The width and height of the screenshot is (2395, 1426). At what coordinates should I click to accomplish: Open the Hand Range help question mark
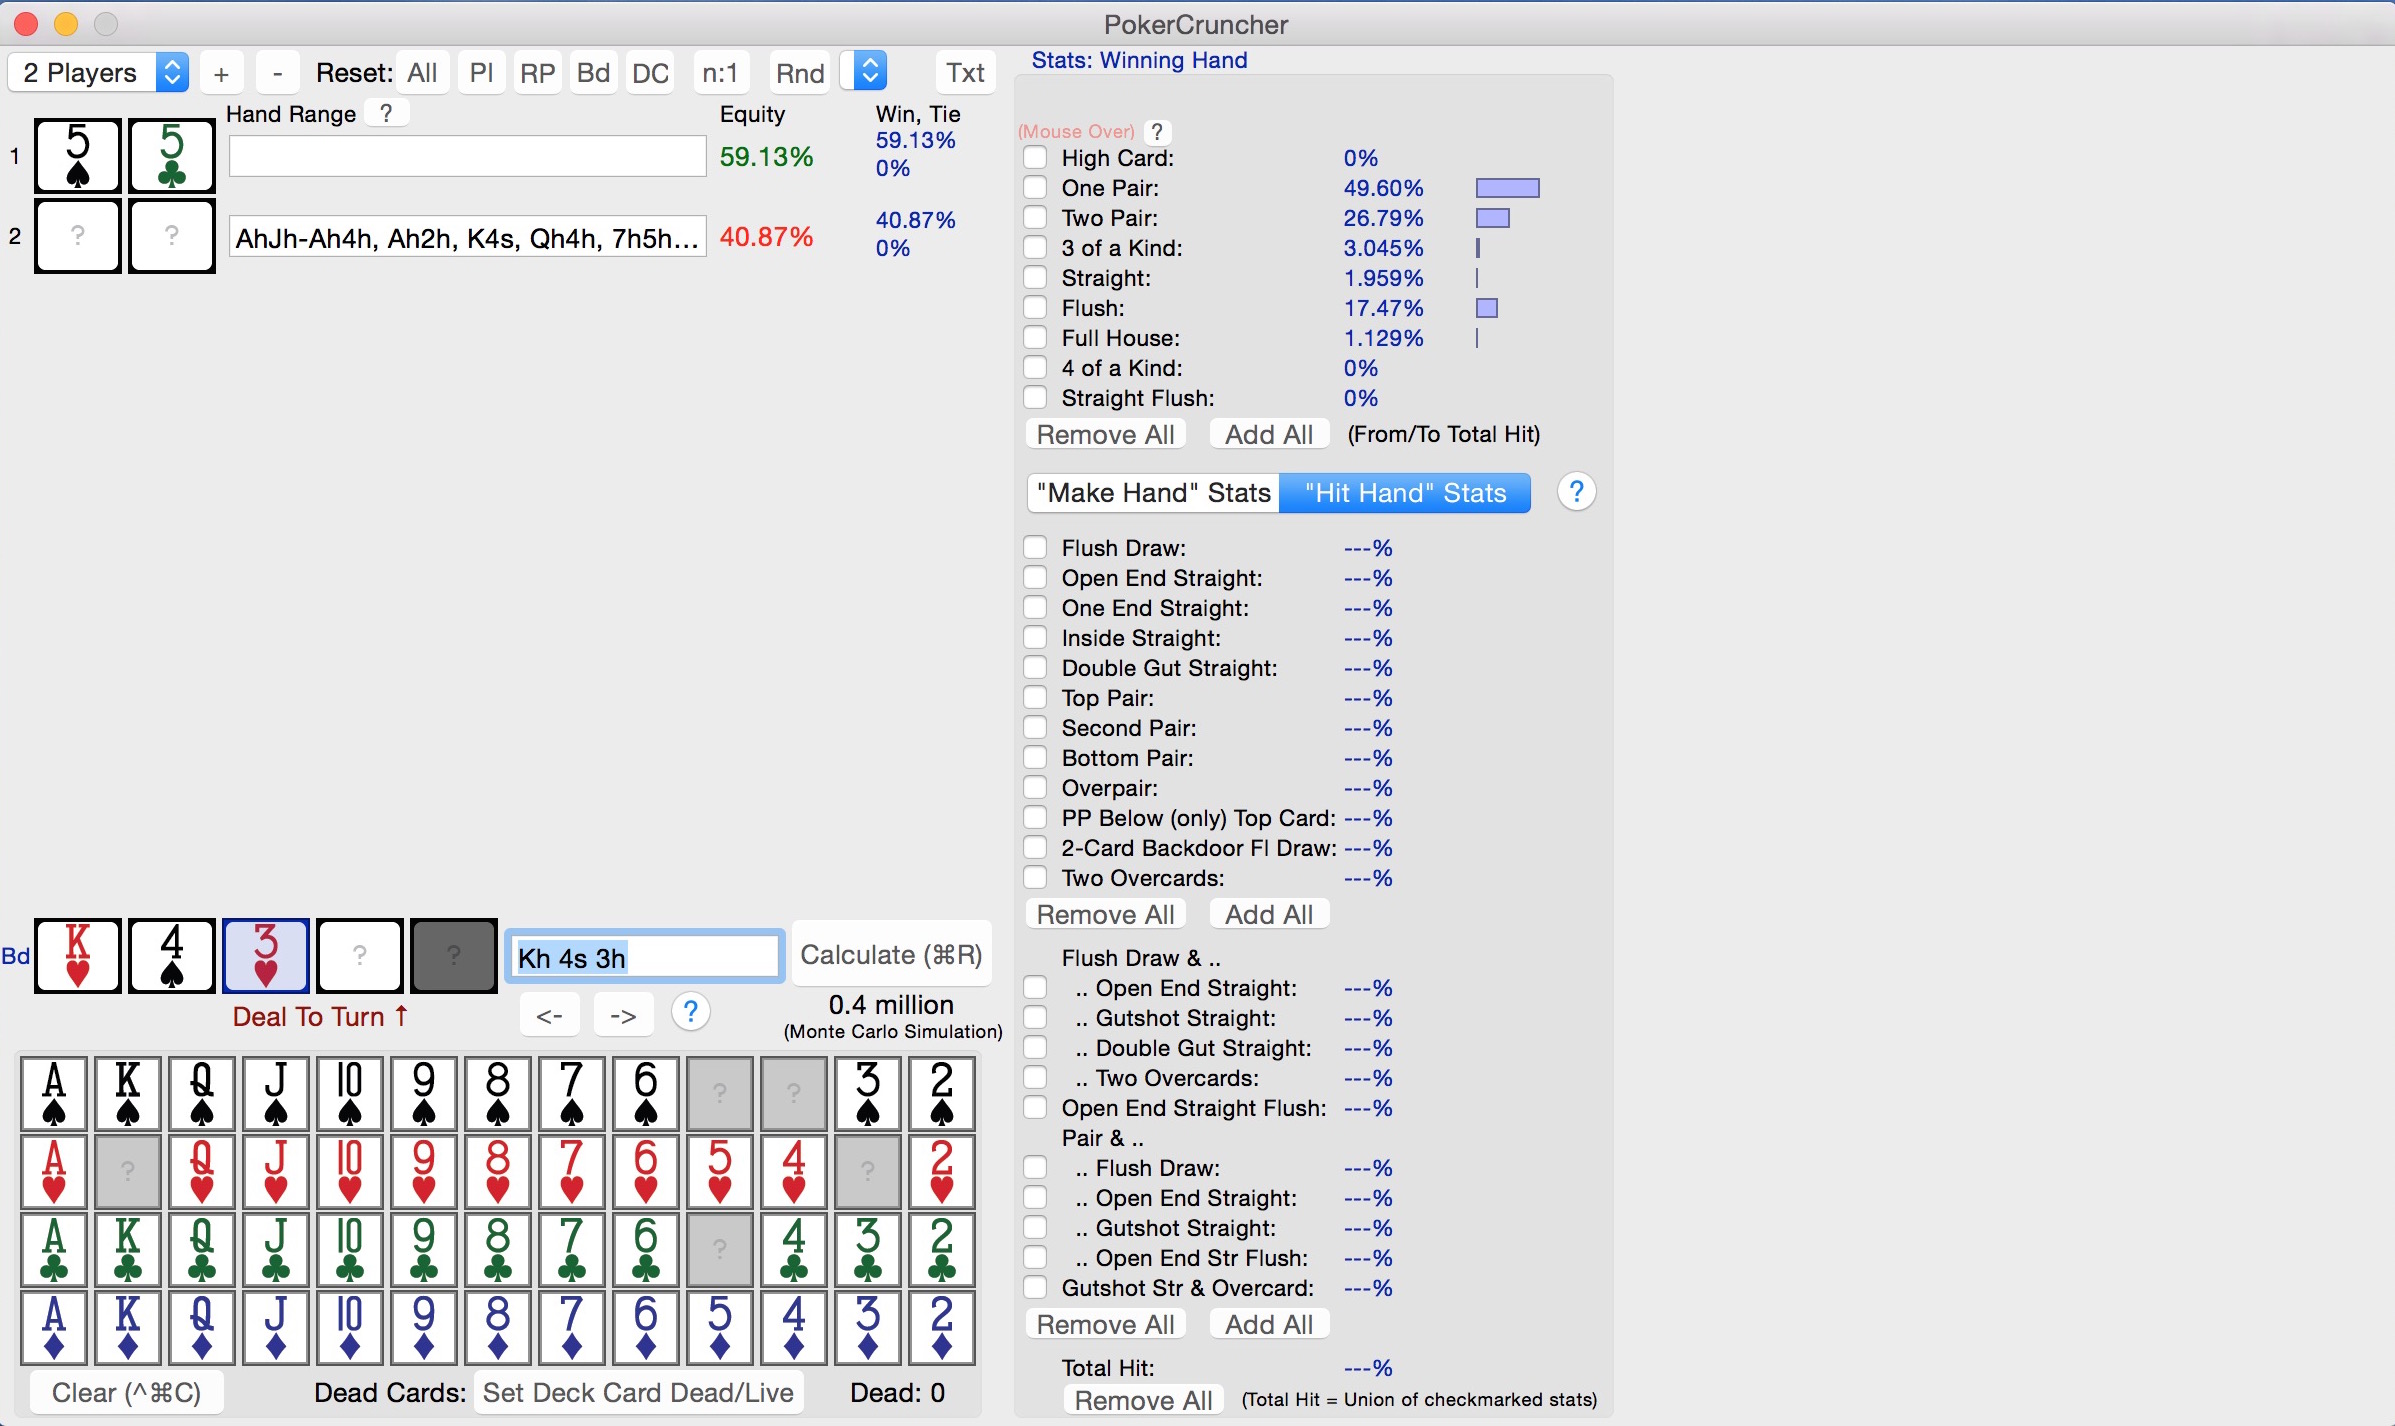pyautogui.click(x=386, y=113)
